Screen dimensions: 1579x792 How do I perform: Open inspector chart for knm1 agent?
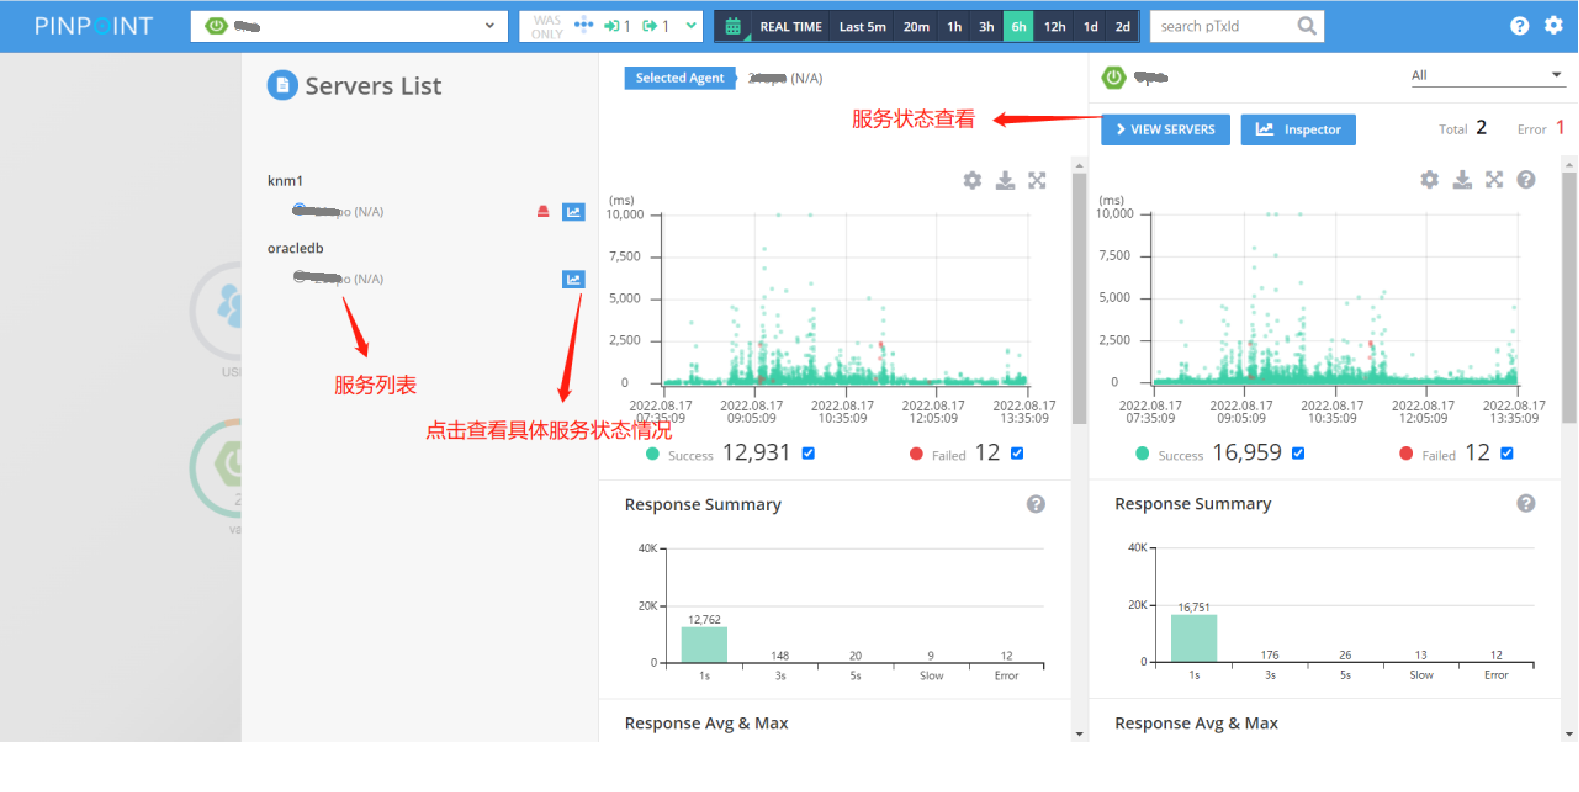[573, 212]
